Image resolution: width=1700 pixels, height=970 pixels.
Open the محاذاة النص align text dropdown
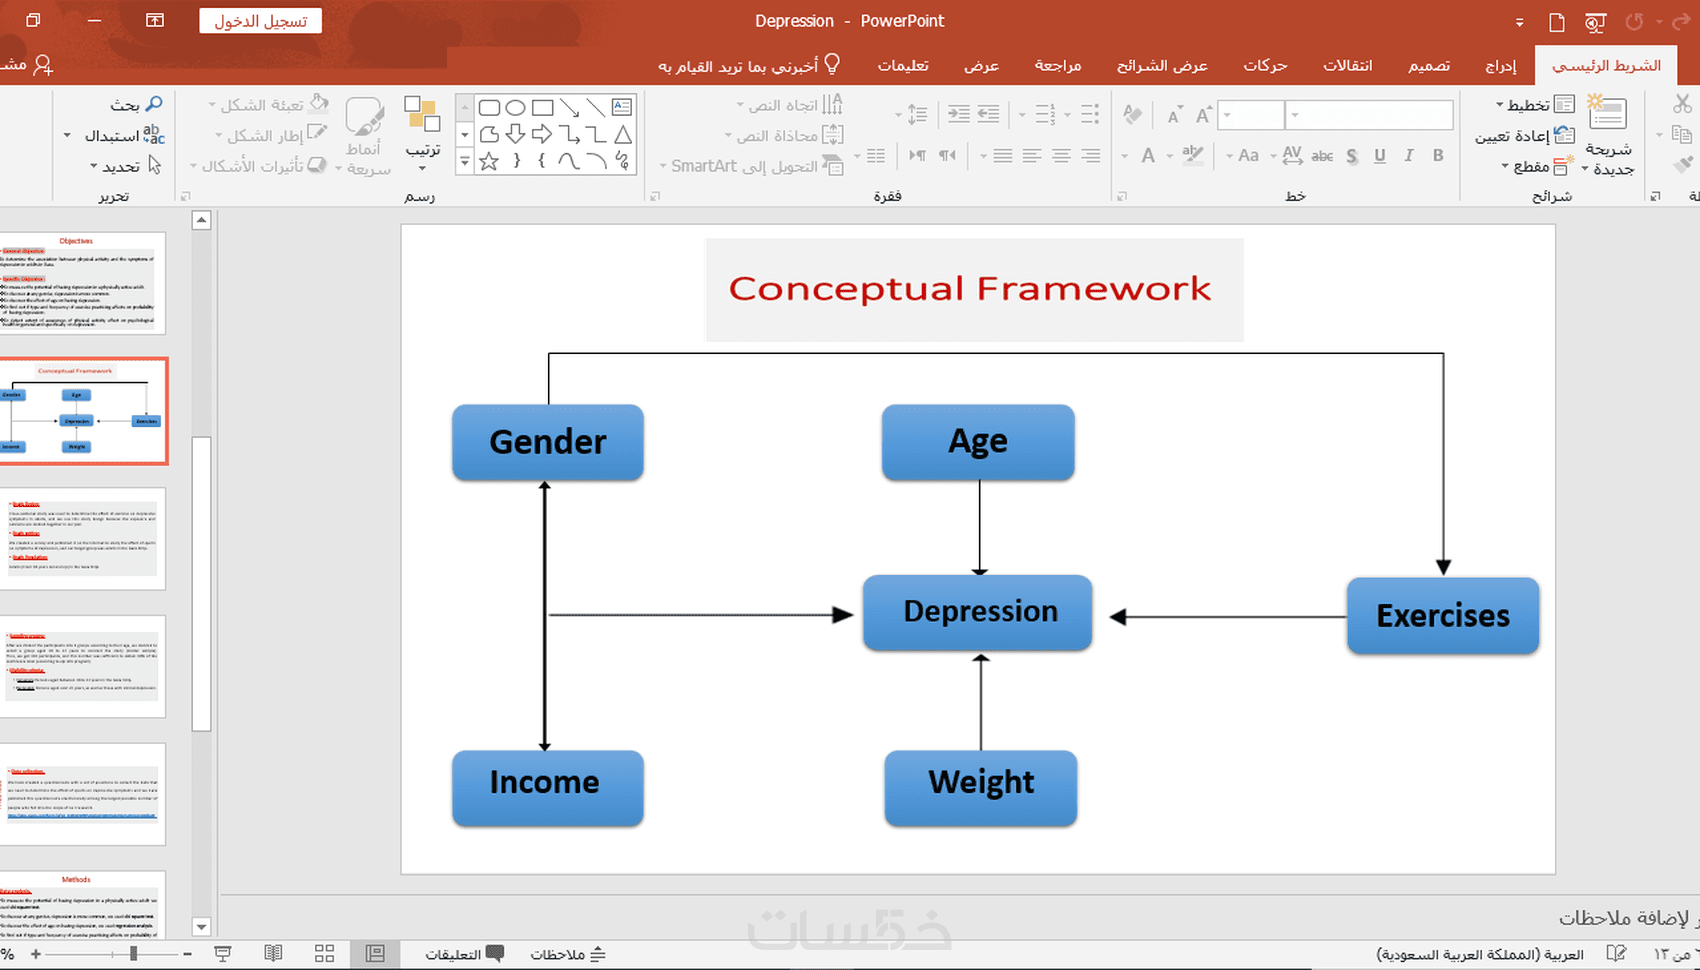point(786,136)
